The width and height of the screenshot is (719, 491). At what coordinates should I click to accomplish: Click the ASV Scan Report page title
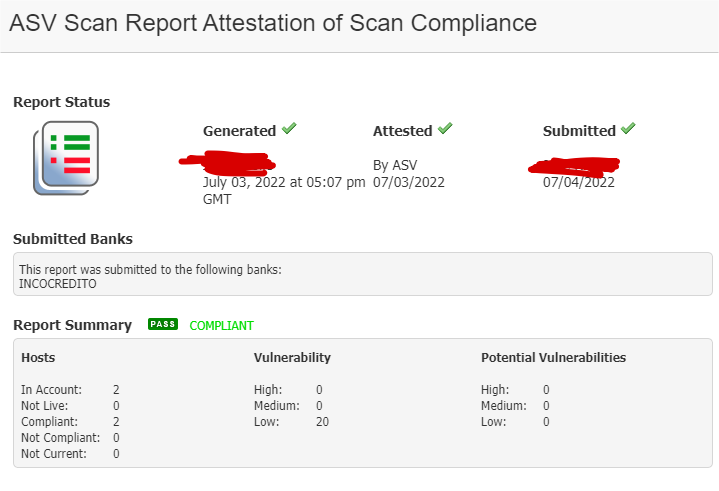(272, 23)
